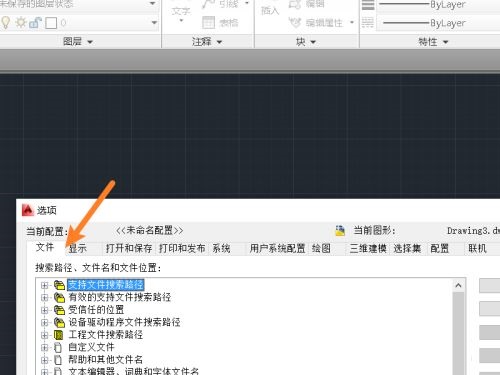
Task: Click the layer color square swatch
Action: click(51, 23)
